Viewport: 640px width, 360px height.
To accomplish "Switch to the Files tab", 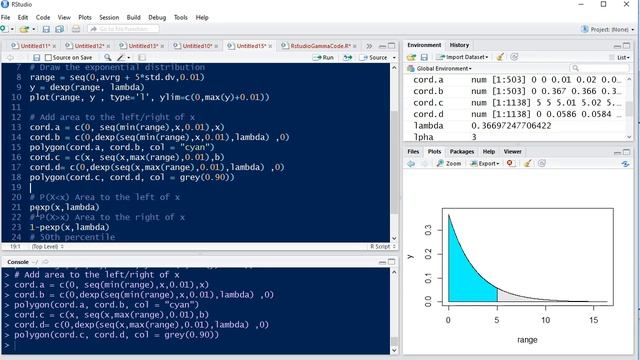I will (x=413, y=151).
